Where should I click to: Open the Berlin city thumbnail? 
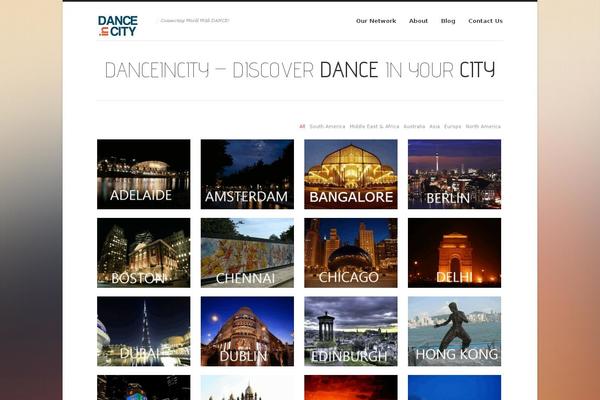pyautogui.click(x=454, y=174)
